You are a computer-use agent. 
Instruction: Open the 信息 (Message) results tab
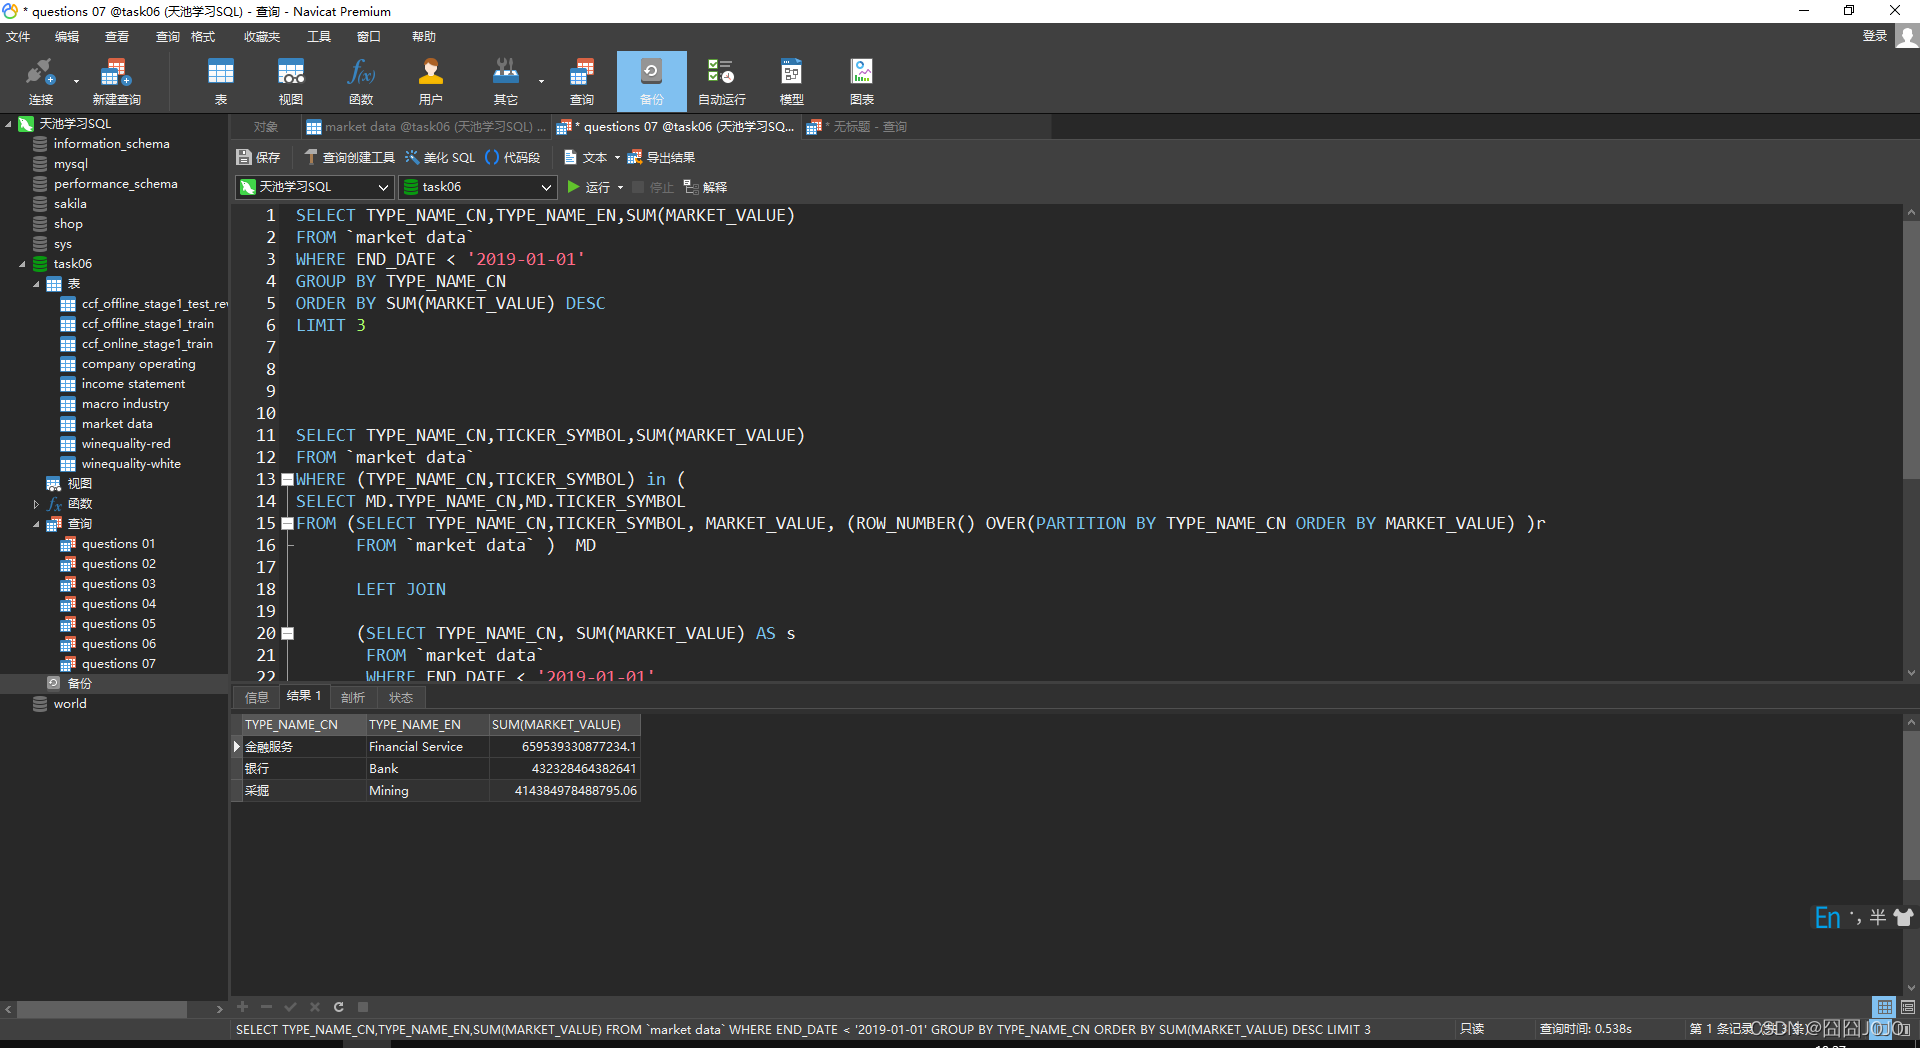(x=257, y=697)
